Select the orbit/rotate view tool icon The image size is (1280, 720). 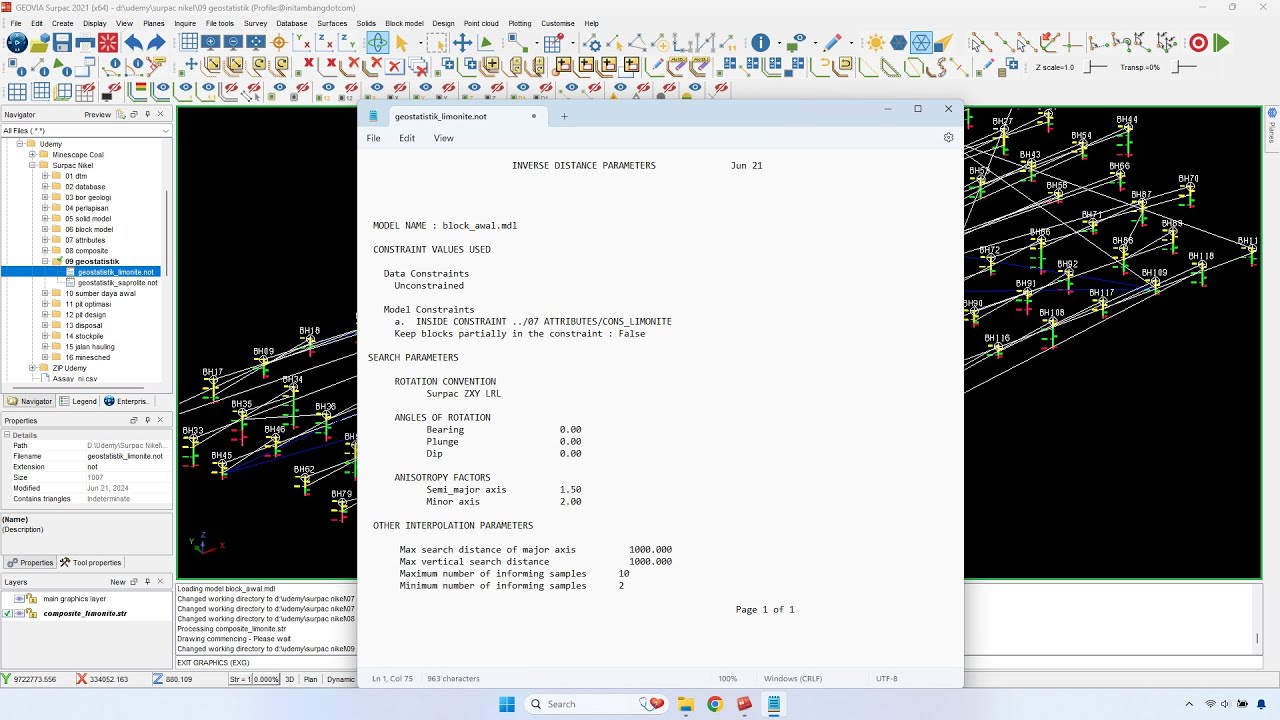[377, 43]
